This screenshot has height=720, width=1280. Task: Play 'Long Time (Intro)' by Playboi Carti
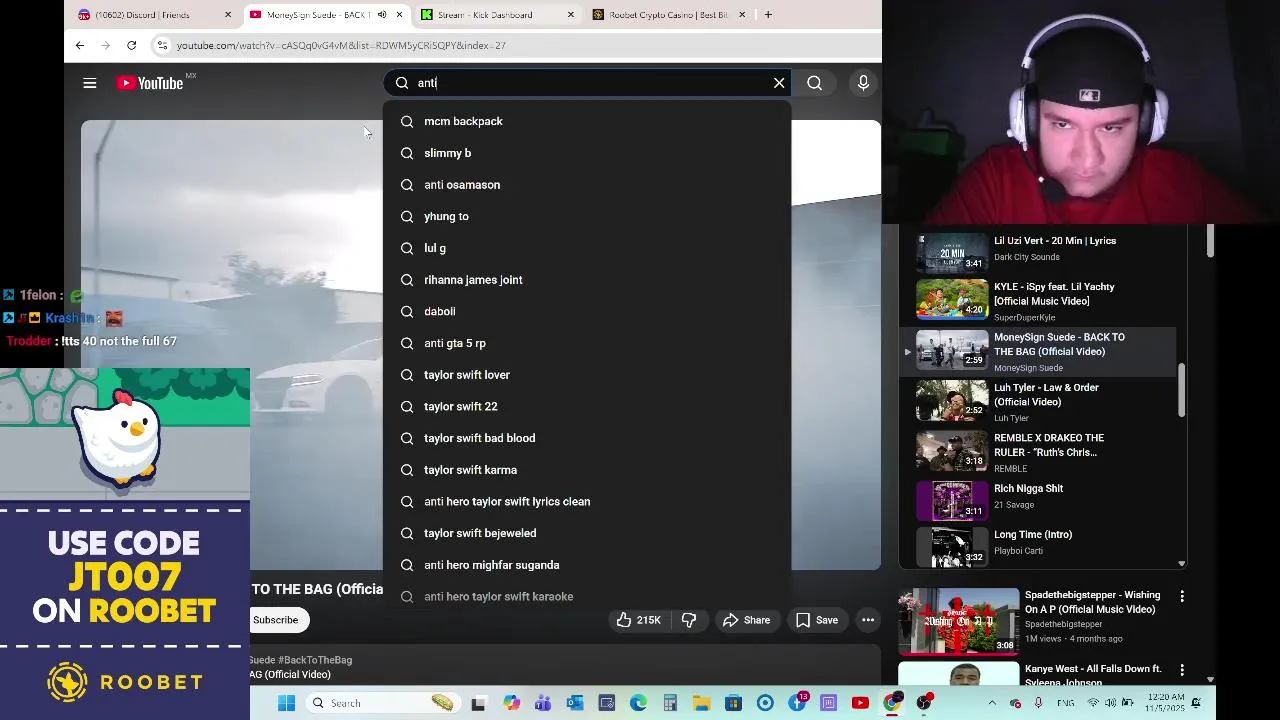click(1040, 545)
